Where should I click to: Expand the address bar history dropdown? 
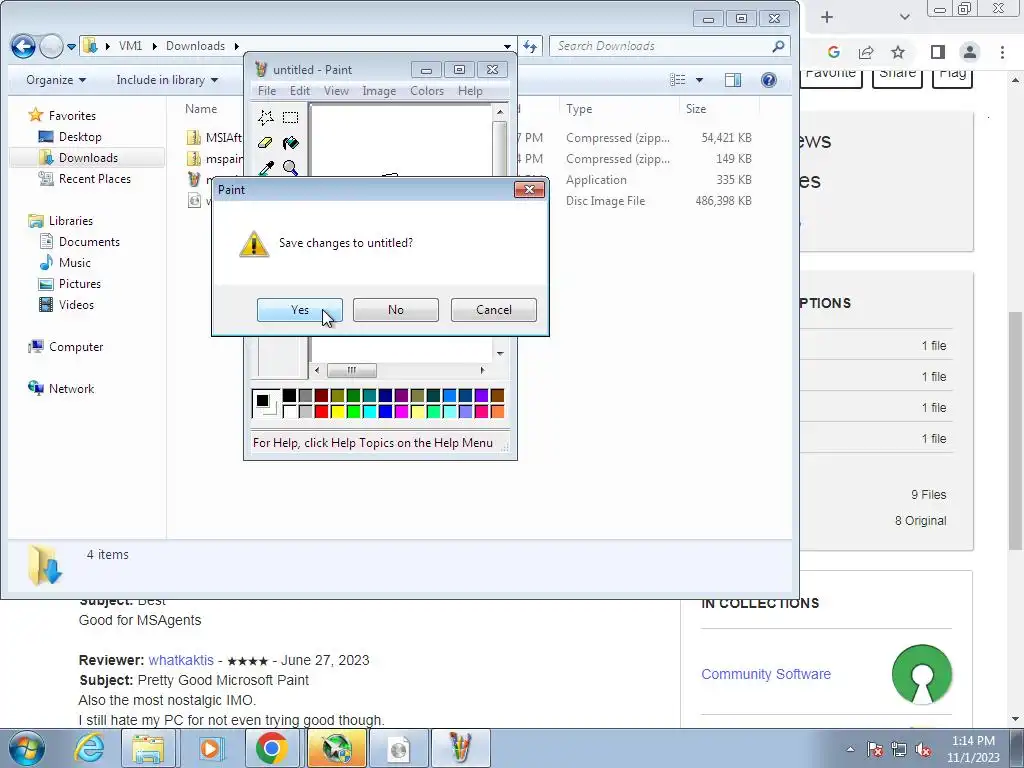507,46
